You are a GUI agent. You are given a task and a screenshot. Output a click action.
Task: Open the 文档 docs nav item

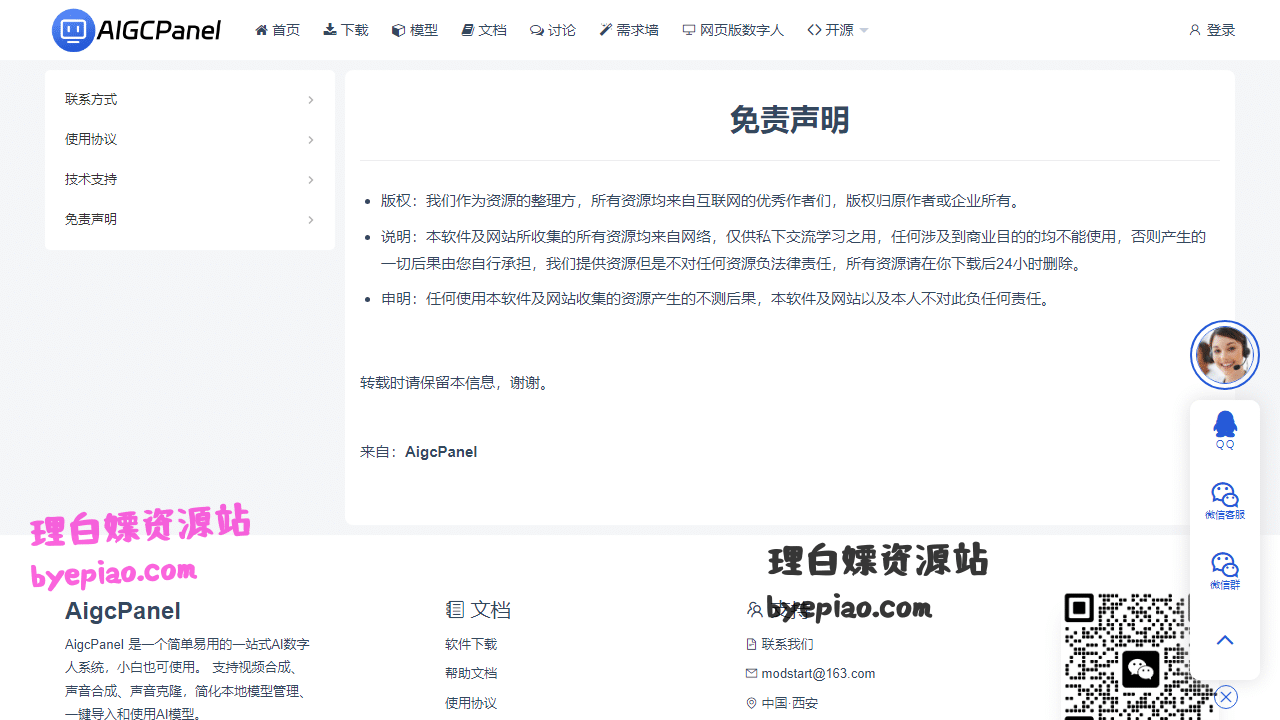[x=484, y=30]
